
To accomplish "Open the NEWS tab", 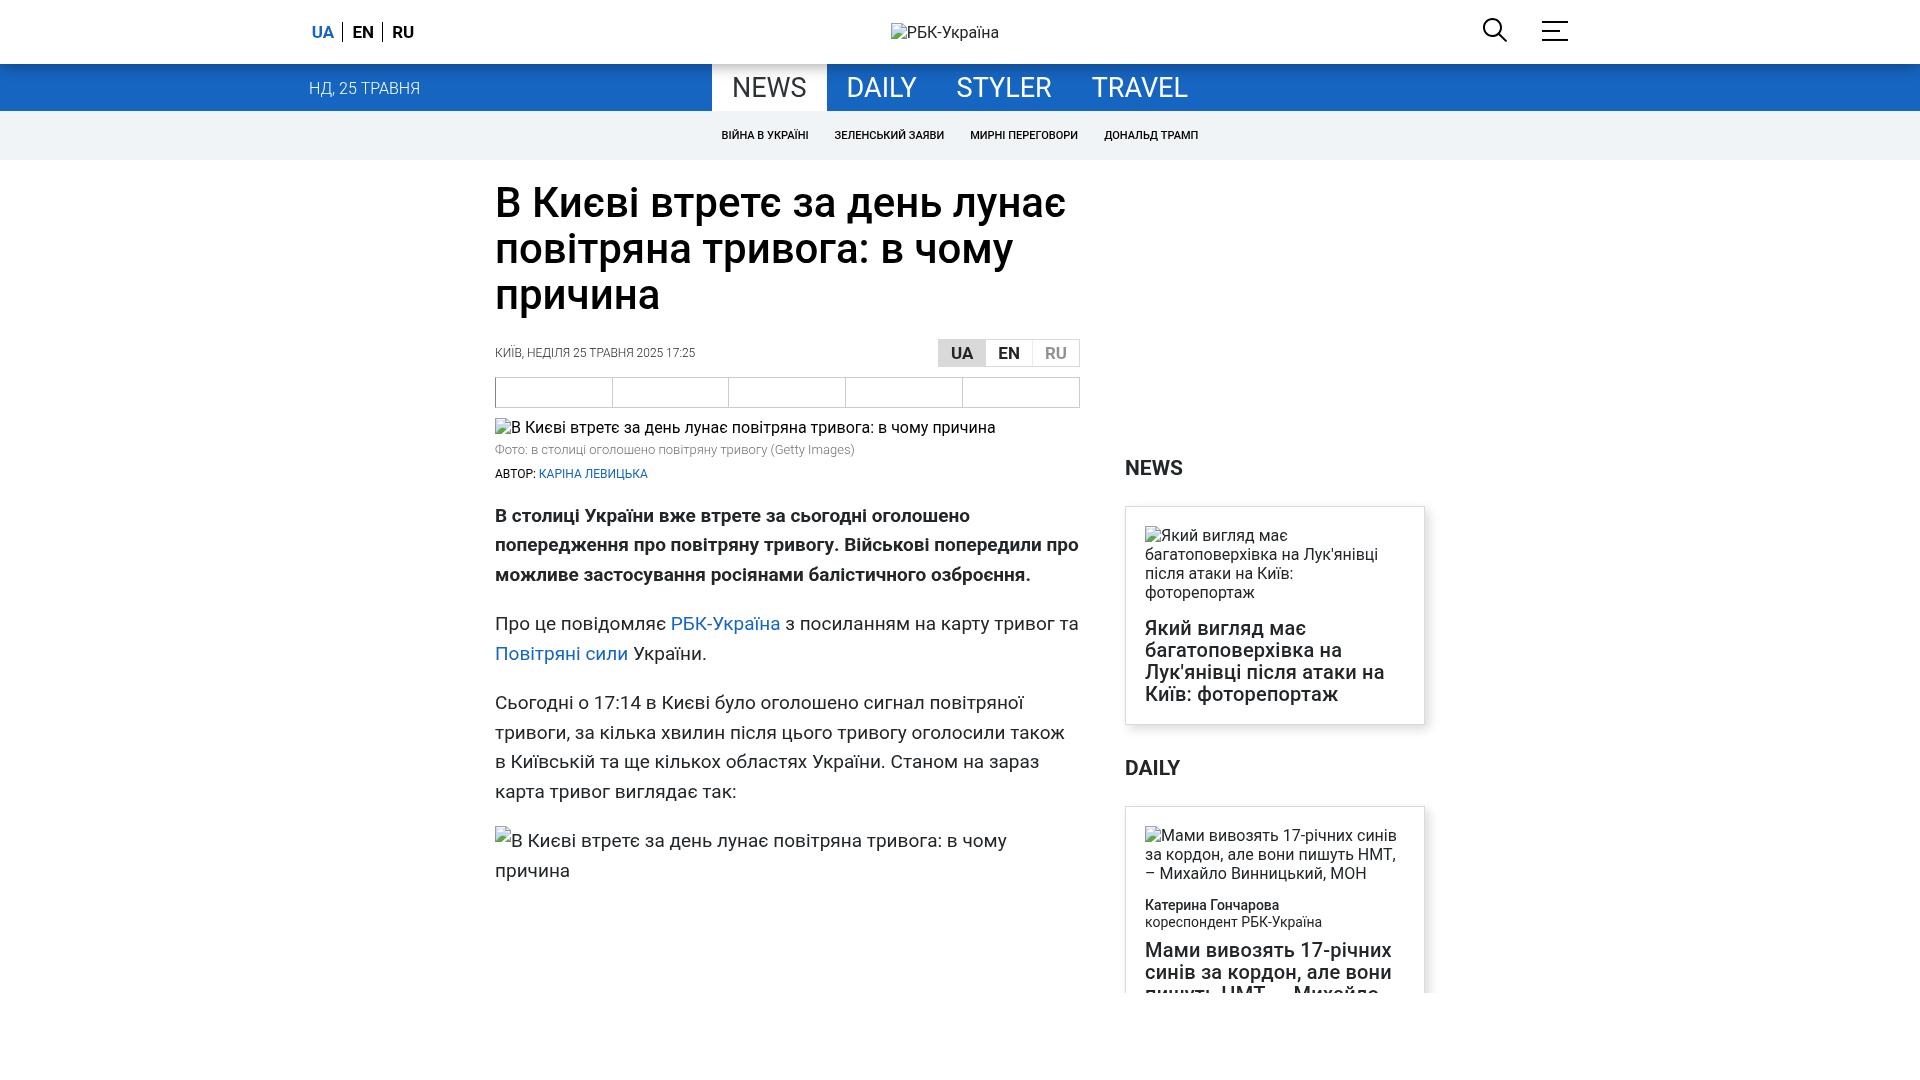I will coord(769,88).
